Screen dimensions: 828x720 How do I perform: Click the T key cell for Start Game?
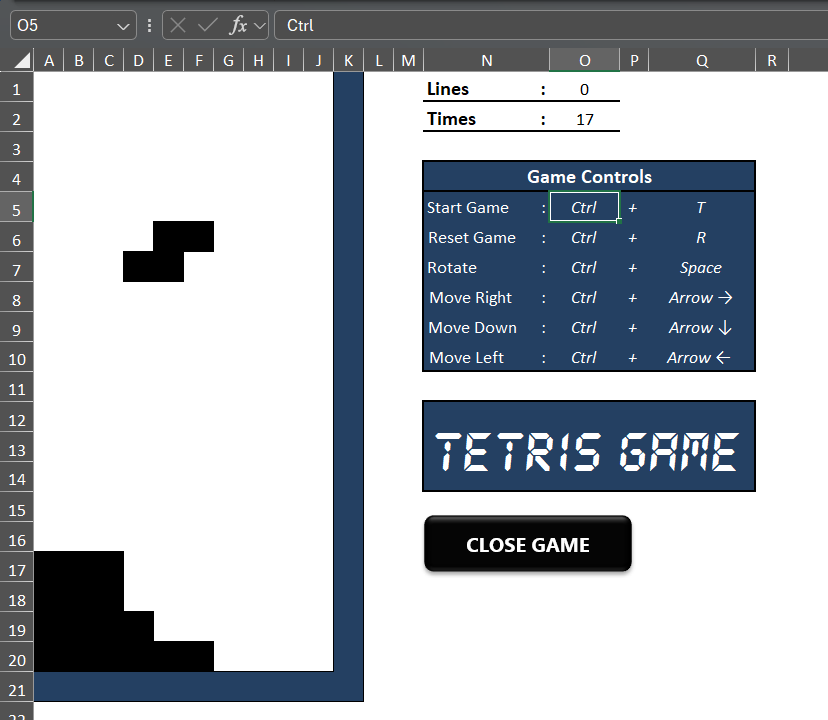coord(701,207)
